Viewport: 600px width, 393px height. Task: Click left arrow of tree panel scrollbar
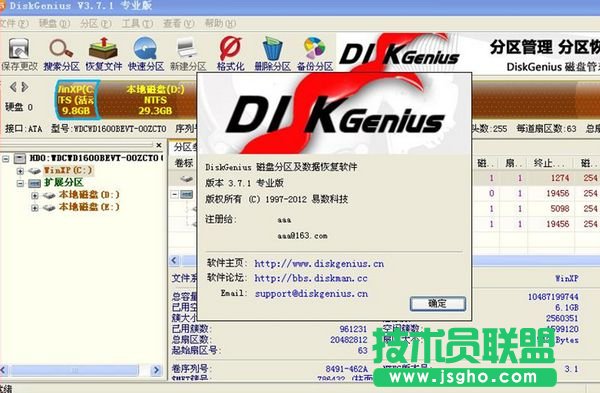tap(4, 370)
